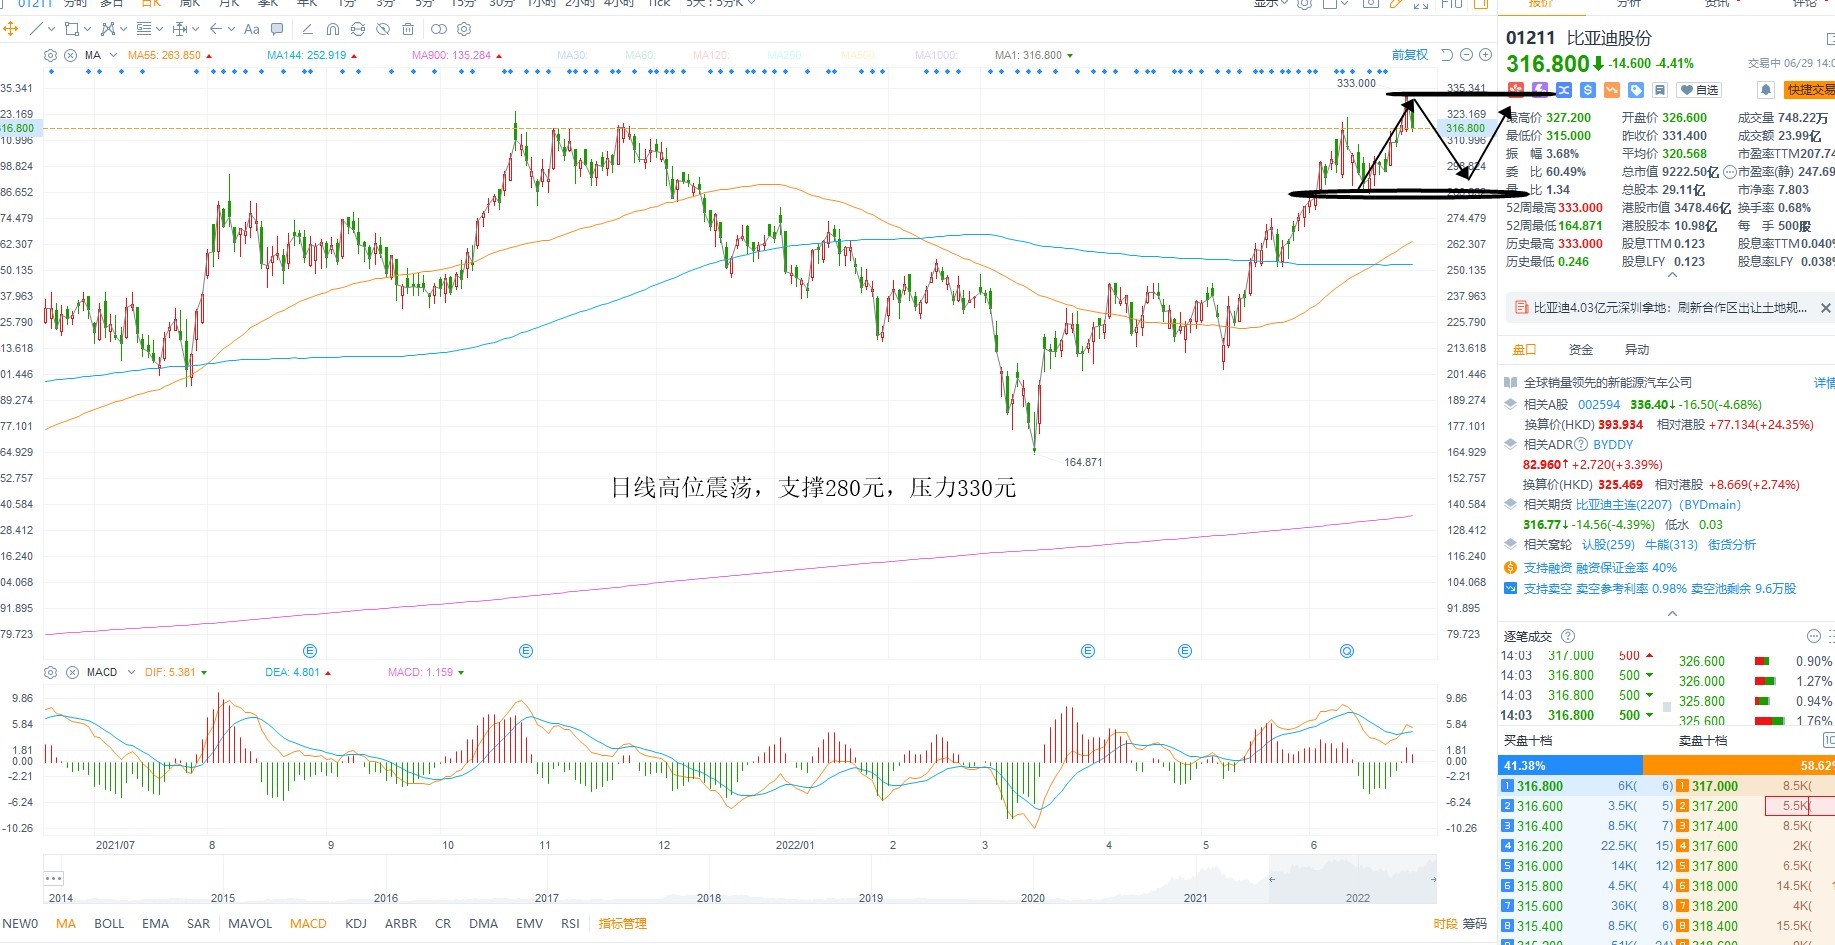
Task: Open the line tool dropdown arrow
Action: [x=51, y=29]
